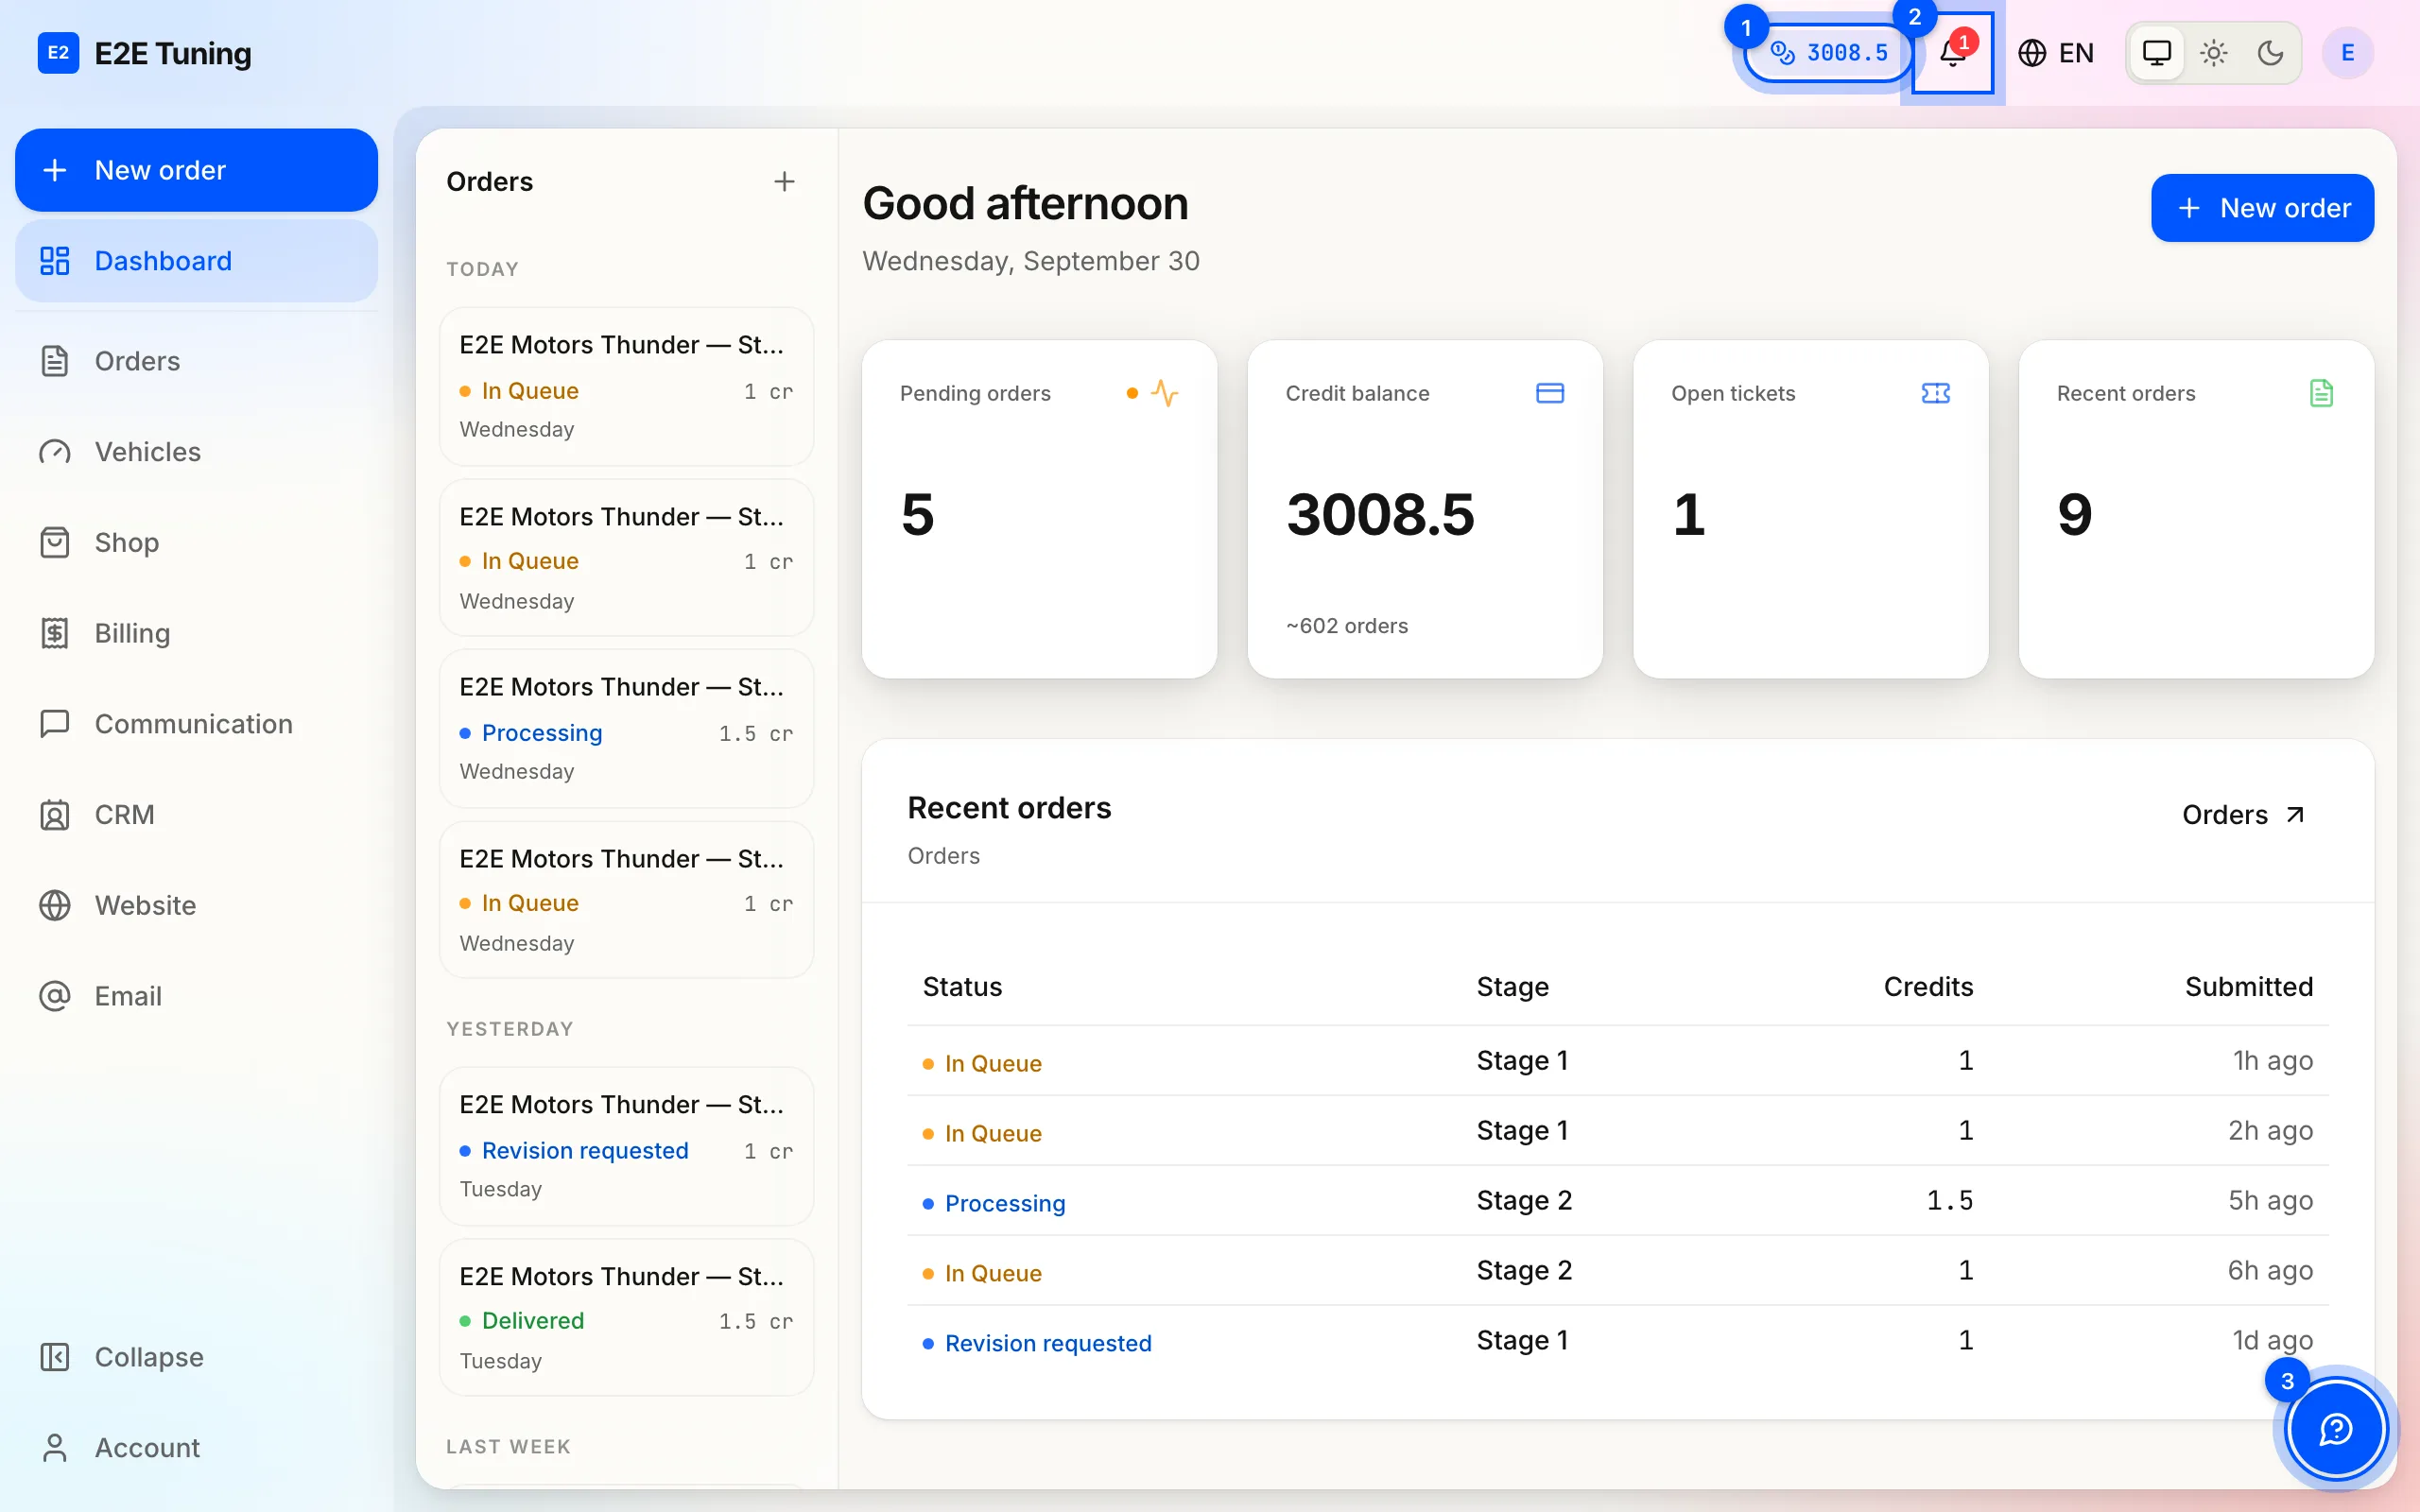The image size is (2420, 1512).
Task: Switch to dark theme mode
Action: [2270, 53]
